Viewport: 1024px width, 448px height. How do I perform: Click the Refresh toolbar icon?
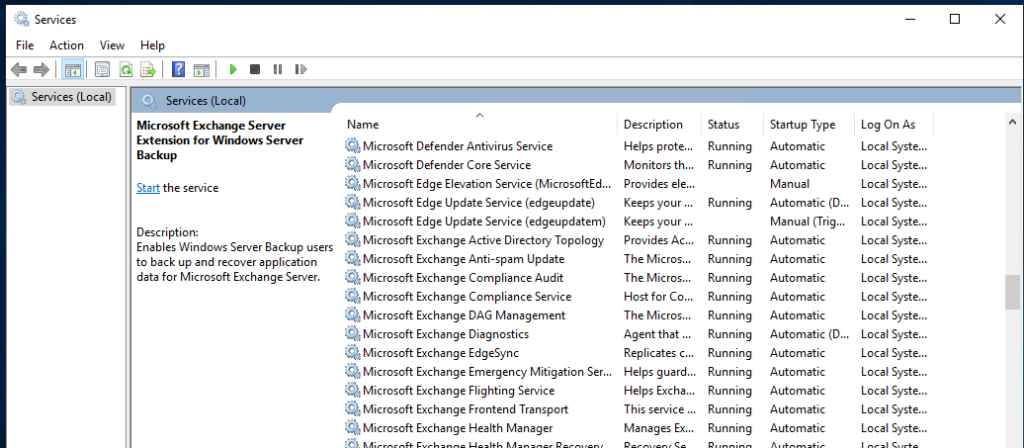point(125,69)
